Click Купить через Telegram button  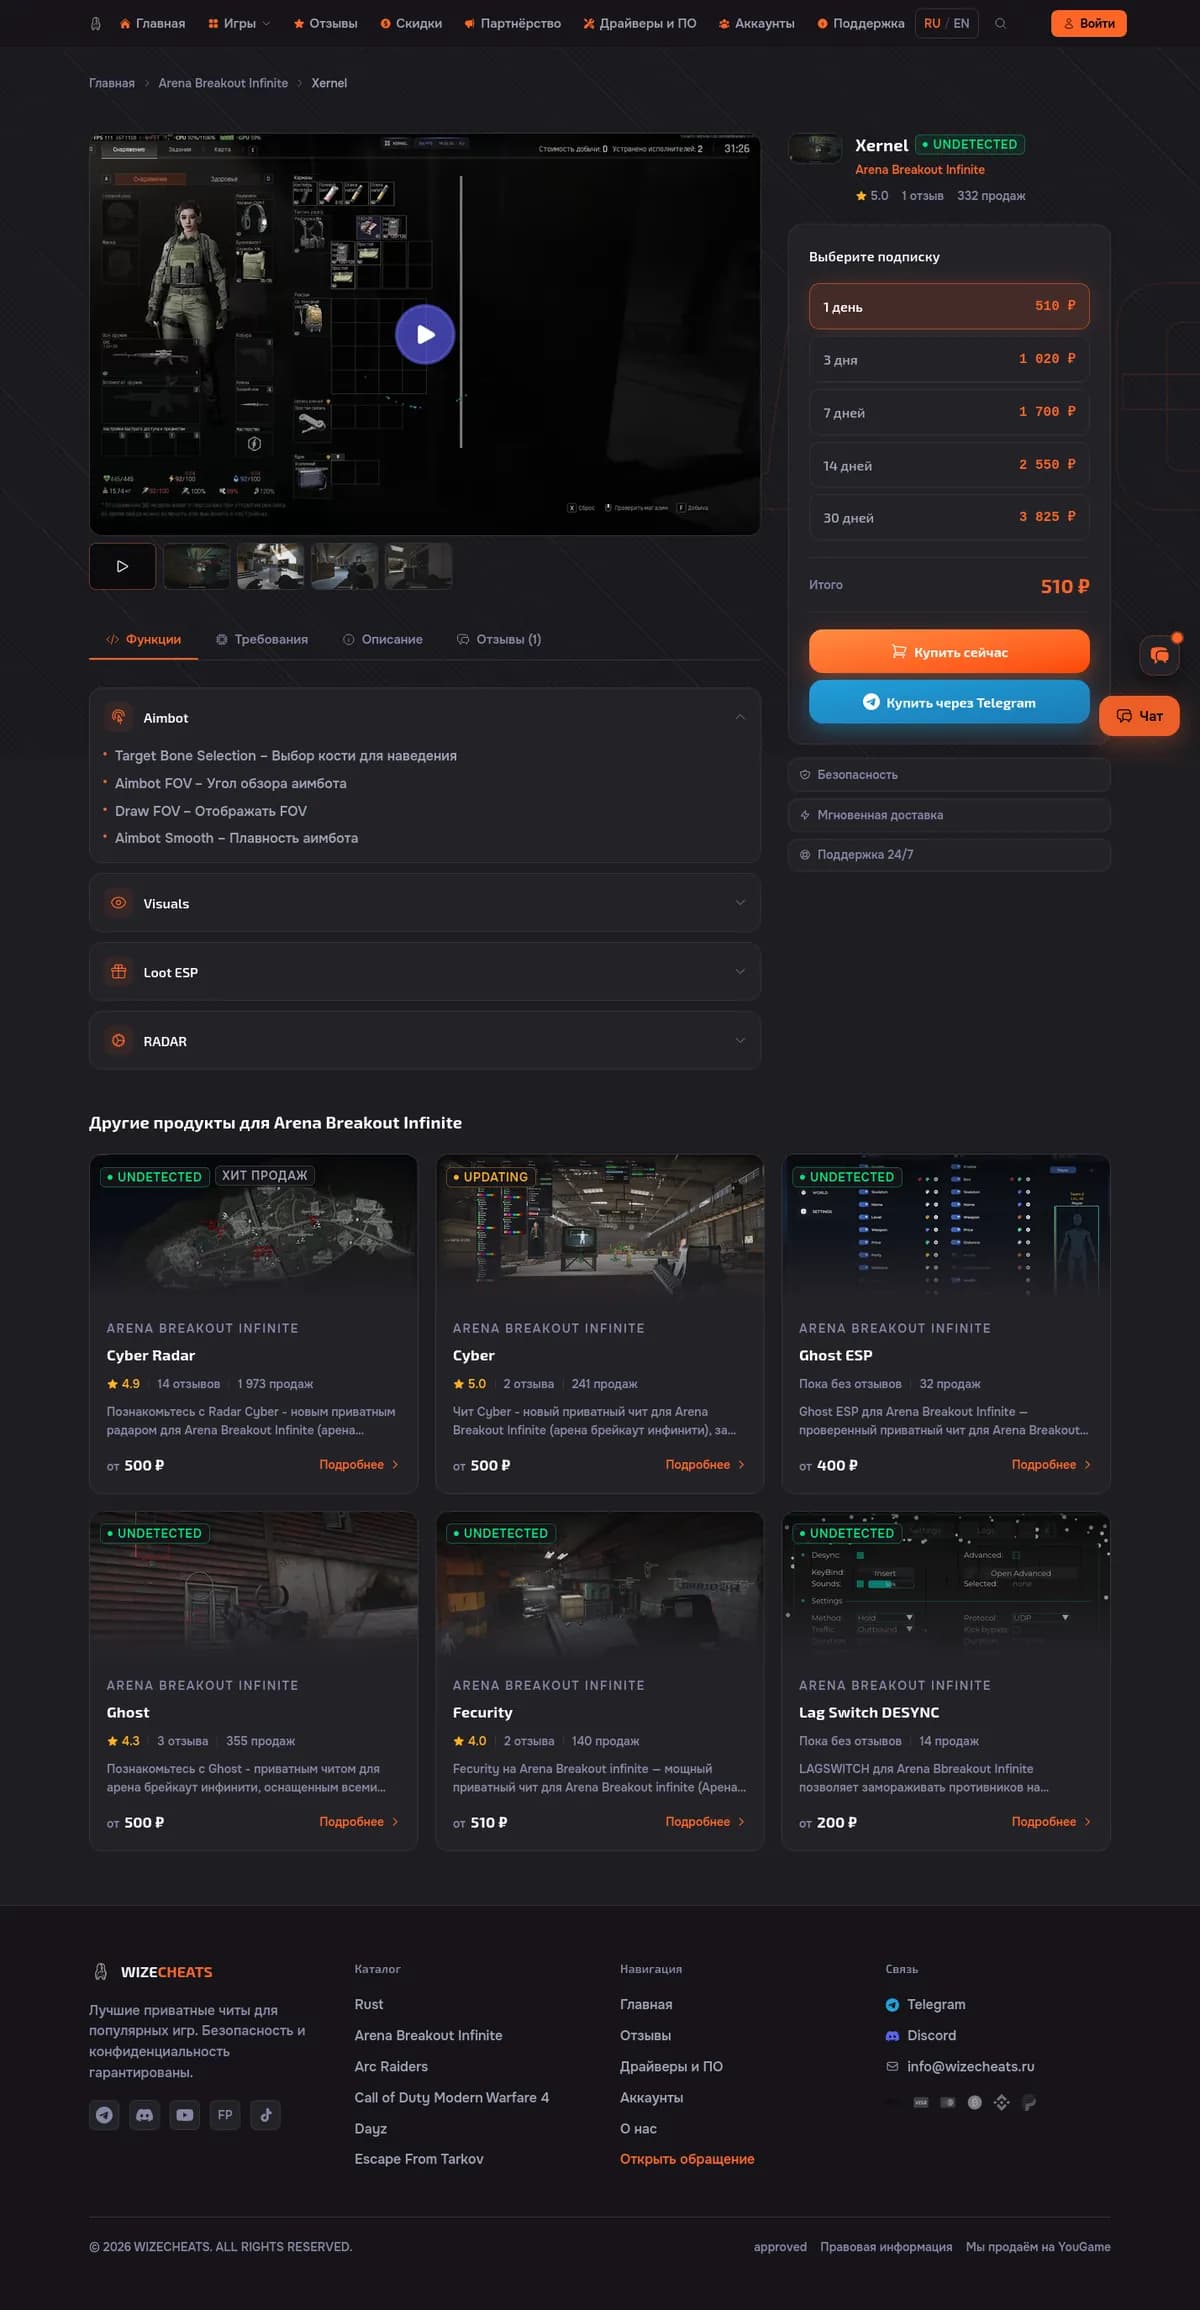[949, 702]
